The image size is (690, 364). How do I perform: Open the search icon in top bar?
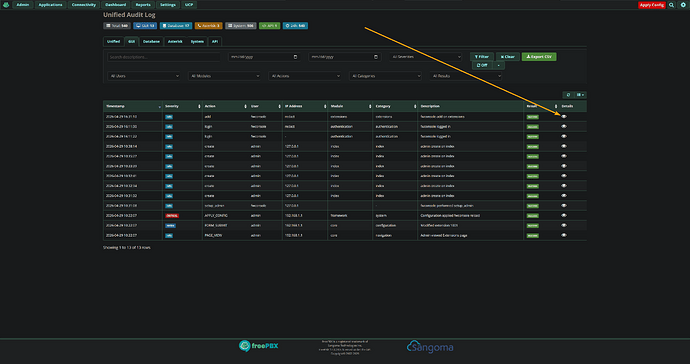(672, 5)
